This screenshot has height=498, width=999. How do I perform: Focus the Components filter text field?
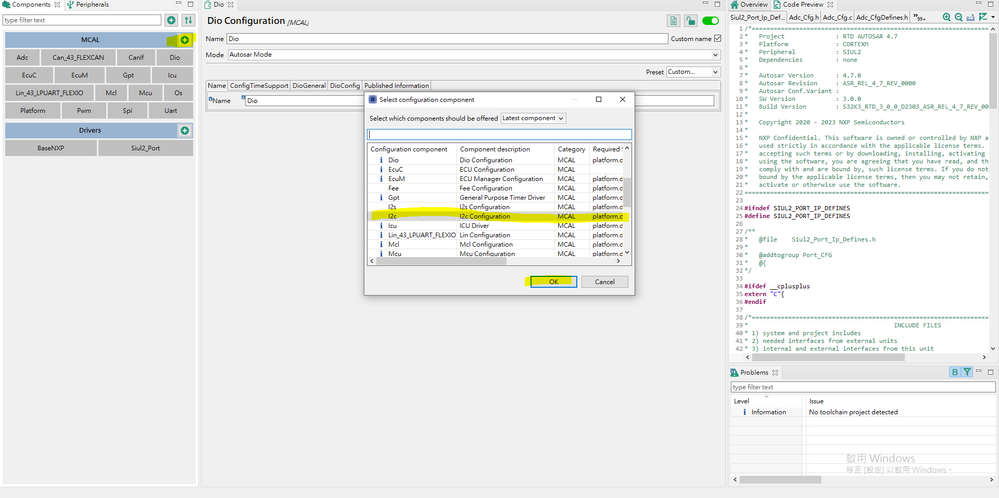coord(82,20)
